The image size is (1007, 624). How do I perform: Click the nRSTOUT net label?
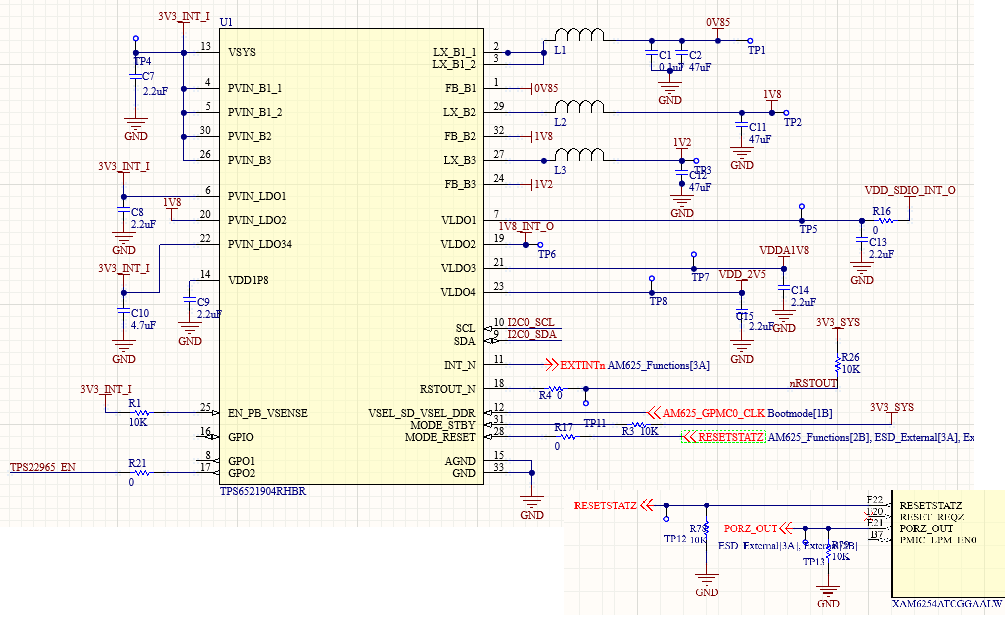(813, 383)
